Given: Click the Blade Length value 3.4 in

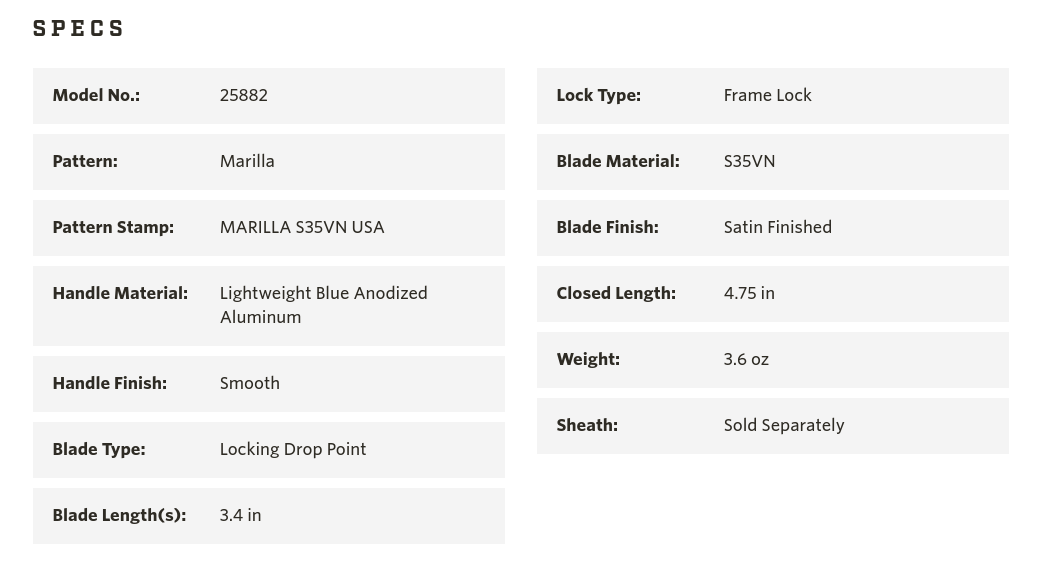Looking at the screenshot, I should (x=240, y=515).
